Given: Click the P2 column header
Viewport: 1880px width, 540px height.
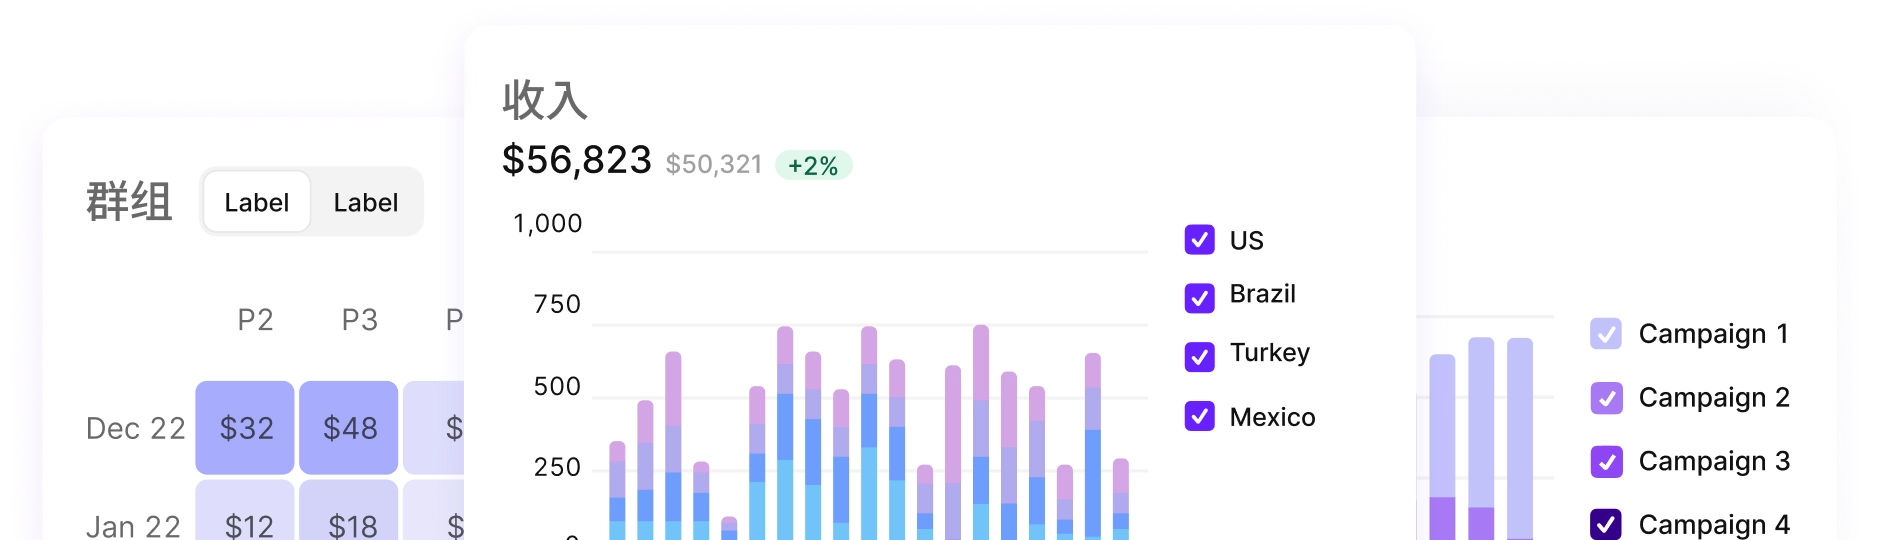Looking at the screenshot, I should (x=255, y=320).
